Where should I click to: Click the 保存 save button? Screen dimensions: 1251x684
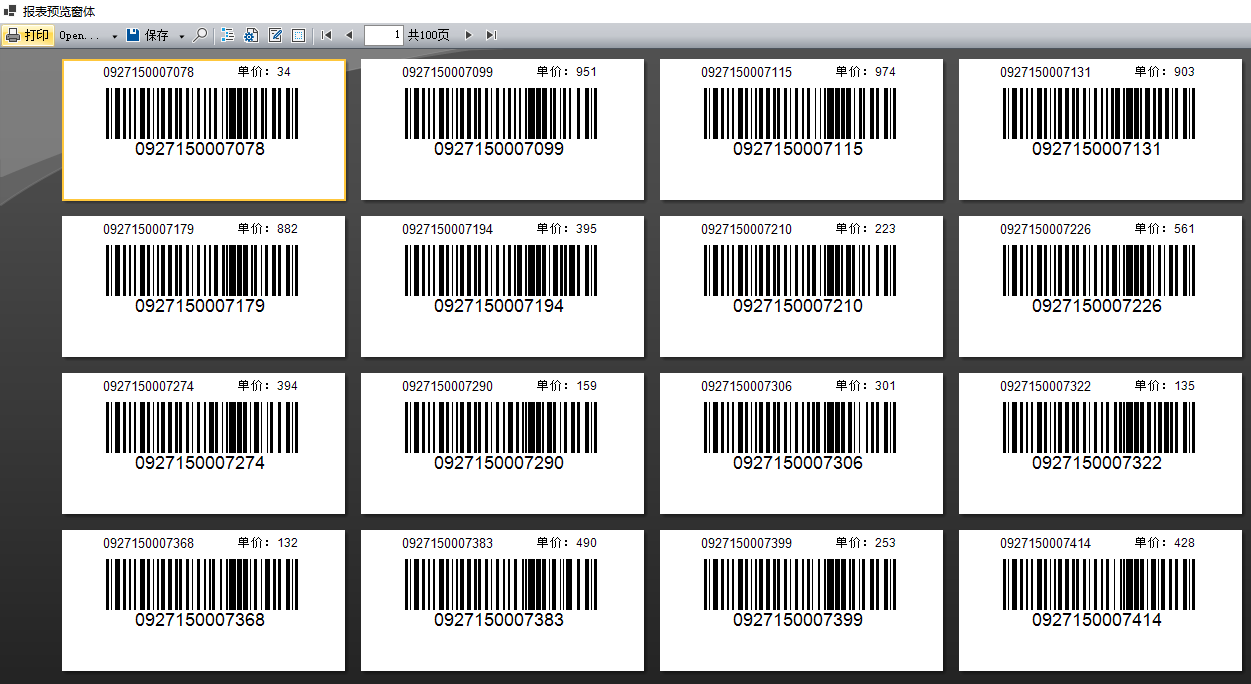[148, 35]
